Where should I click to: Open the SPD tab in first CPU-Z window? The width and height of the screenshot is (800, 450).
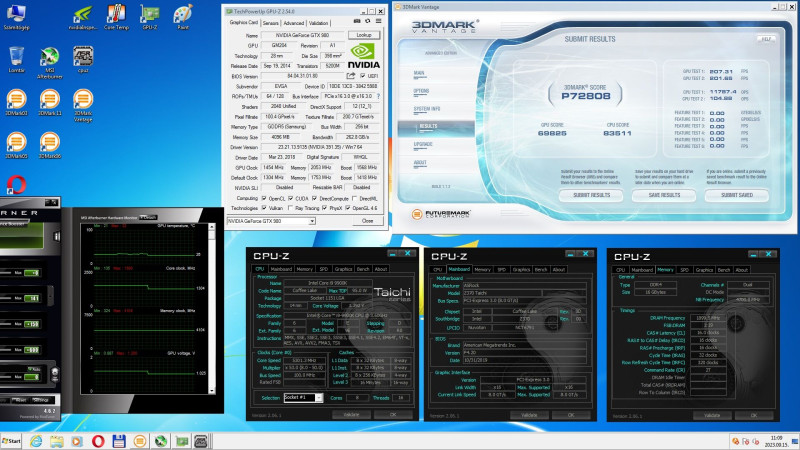point(323,269)
